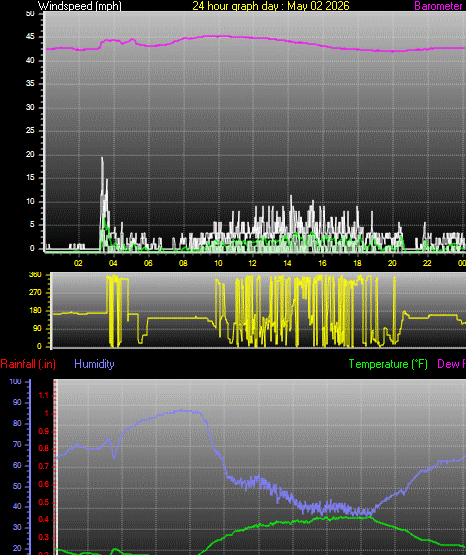Click the '02' hour label on time axis
466x555 pixels.
[78, 263]
